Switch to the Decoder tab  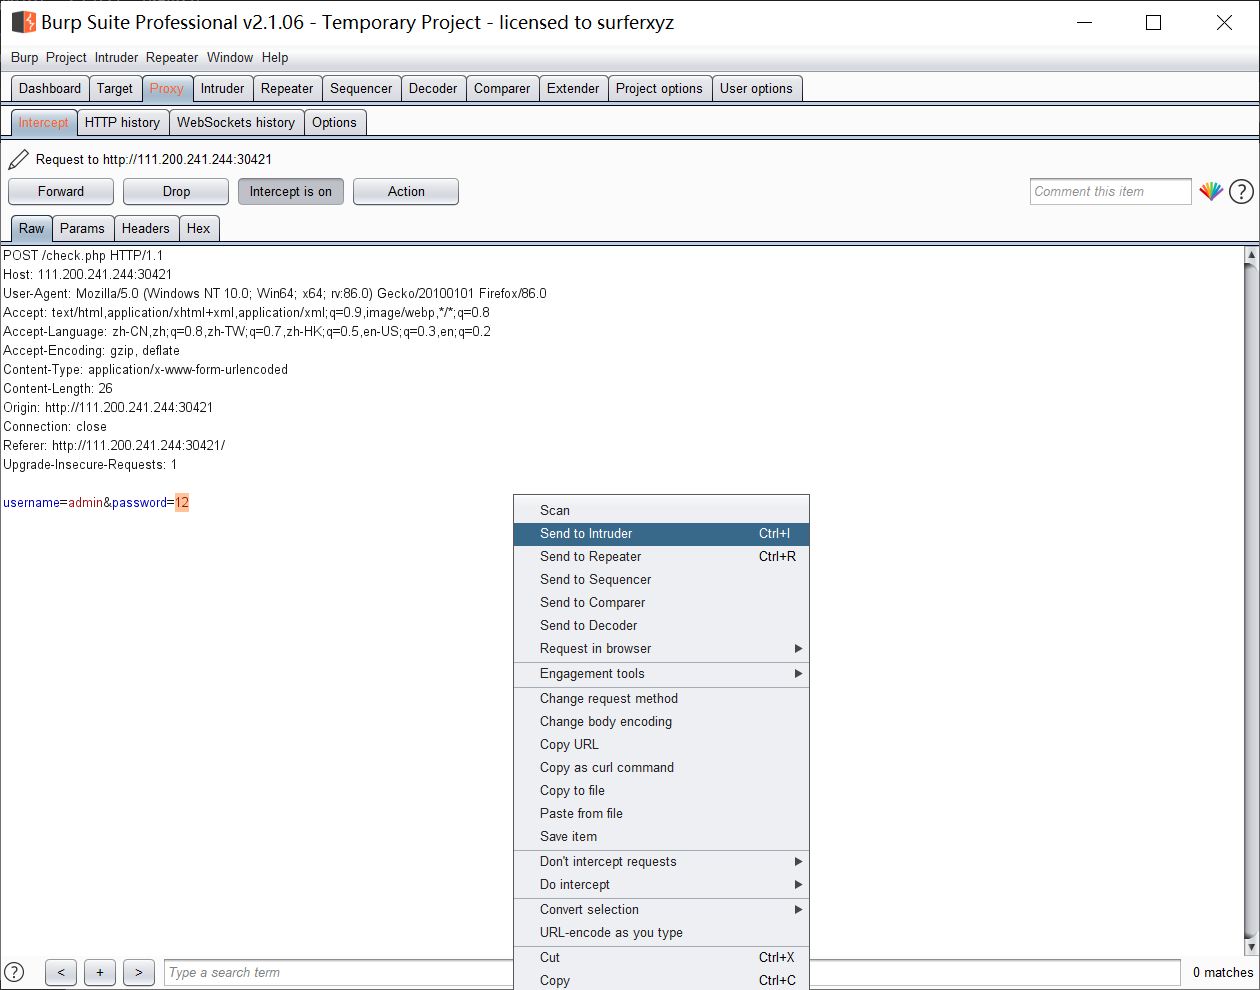pos(433,88)
